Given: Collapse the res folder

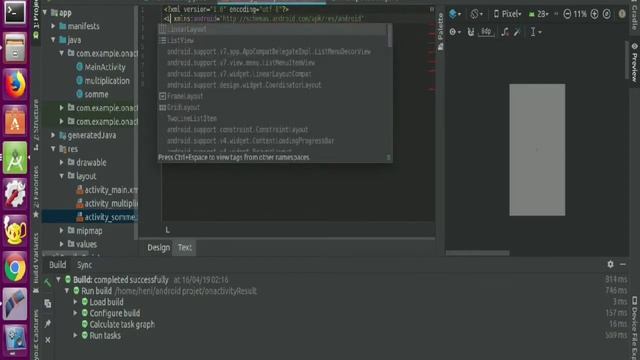Looking at the screenshot, I should pos(53,149).
